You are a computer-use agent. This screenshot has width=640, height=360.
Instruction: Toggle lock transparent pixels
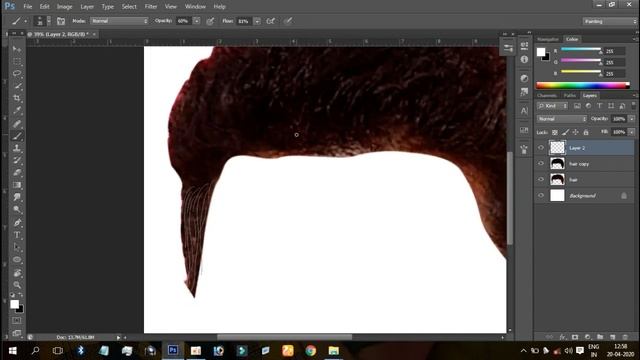tap(555, 132)
